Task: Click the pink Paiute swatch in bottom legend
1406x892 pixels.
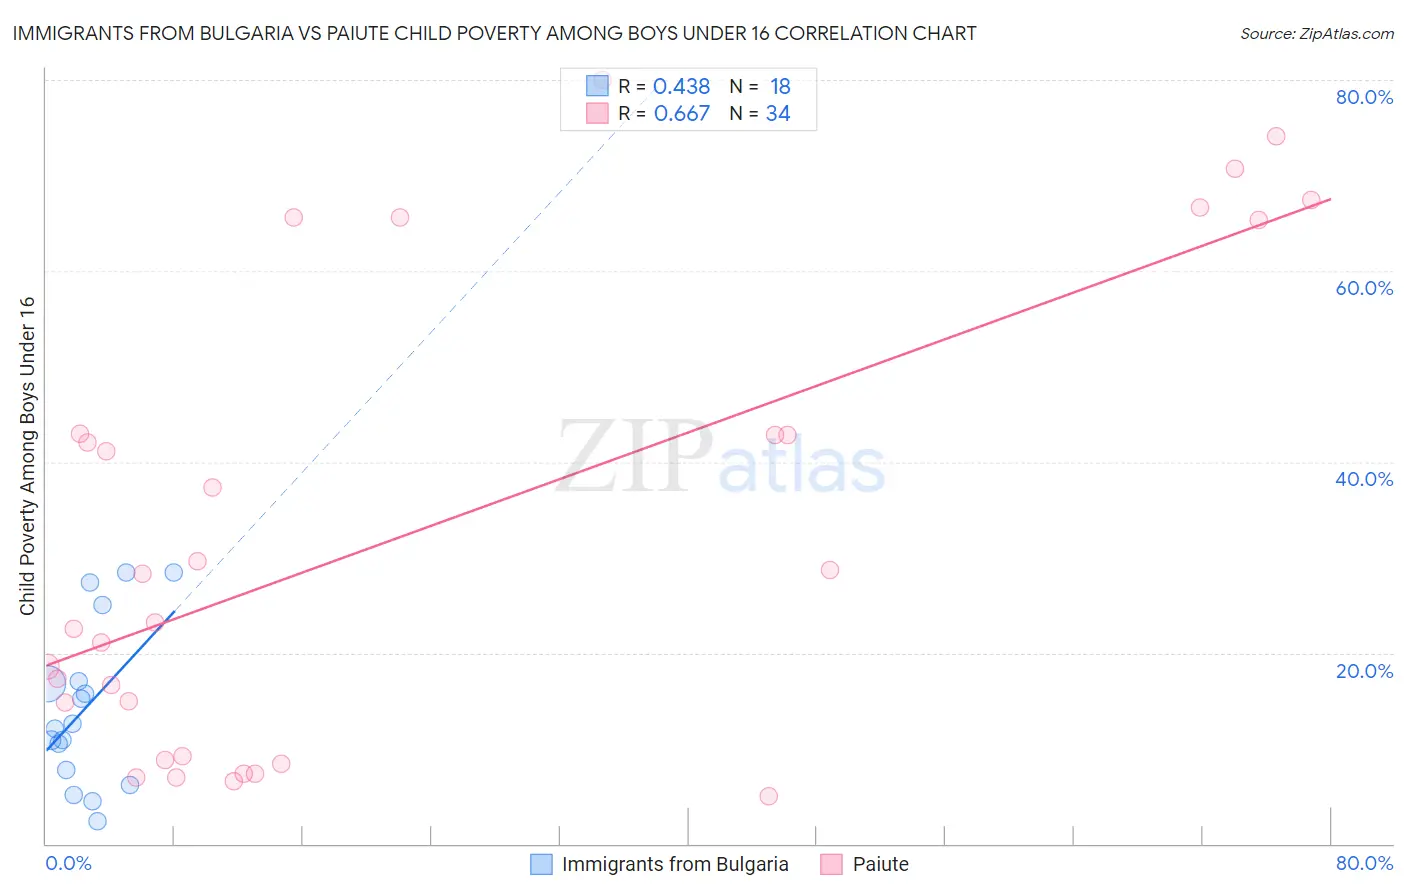Action: tap(831, 864)
